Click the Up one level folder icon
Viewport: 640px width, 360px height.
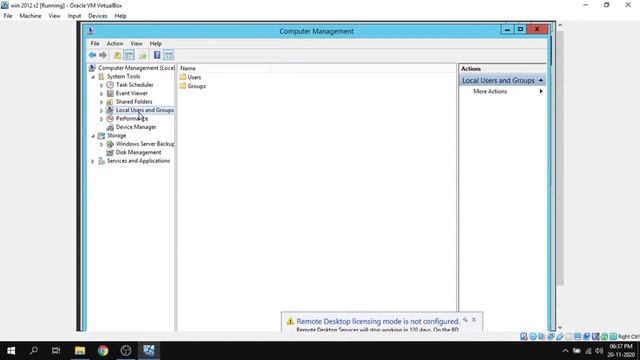pyautogui.click(x=117, y=55)
